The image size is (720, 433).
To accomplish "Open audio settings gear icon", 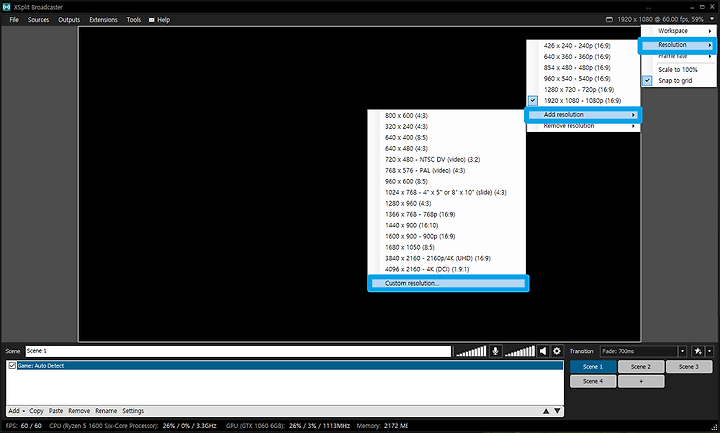I will point(557,351).
